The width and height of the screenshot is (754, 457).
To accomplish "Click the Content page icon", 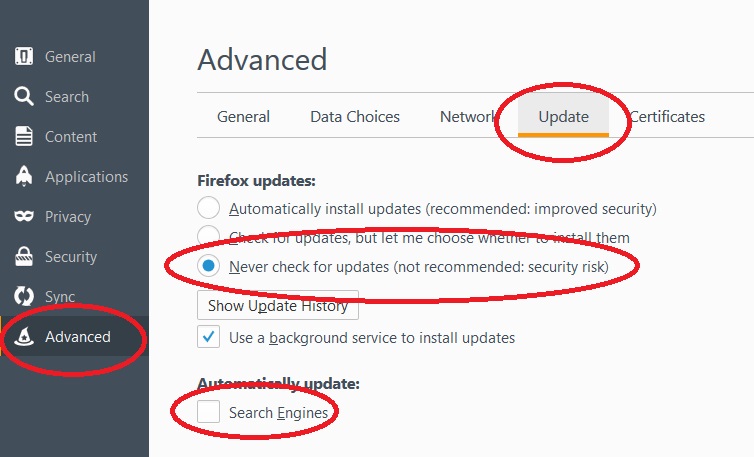I will 24,137.
